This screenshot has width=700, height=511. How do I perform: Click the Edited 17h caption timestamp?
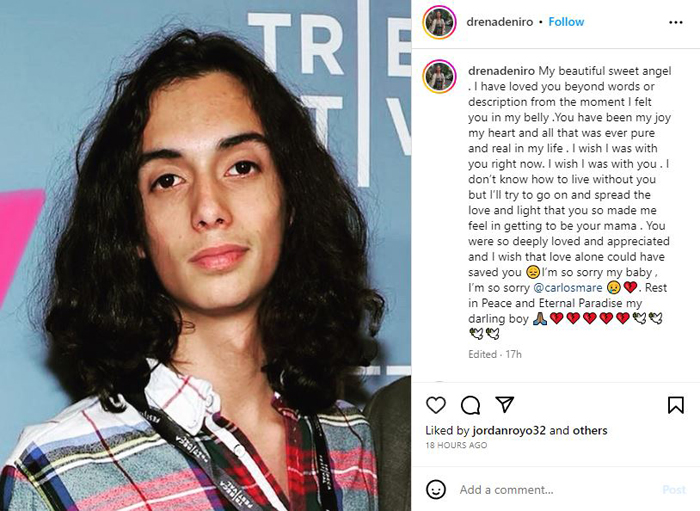[495, 354]
